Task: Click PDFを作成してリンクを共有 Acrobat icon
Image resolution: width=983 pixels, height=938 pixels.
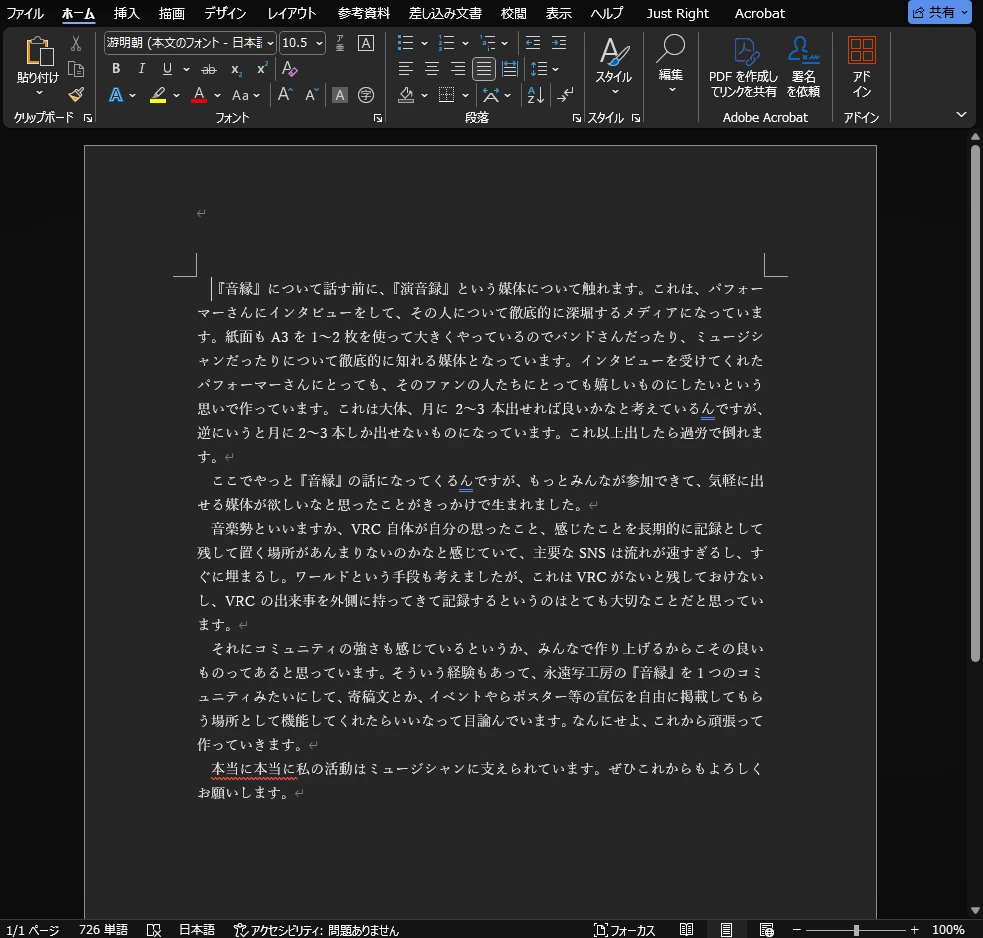Action: 743,68
